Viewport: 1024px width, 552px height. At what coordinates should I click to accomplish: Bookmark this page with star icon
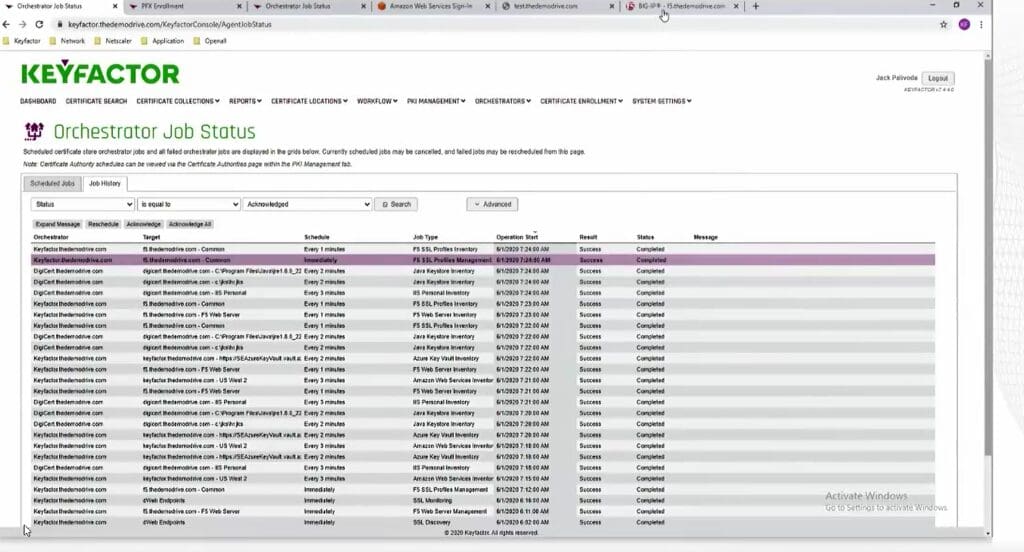tap(943, 24)
